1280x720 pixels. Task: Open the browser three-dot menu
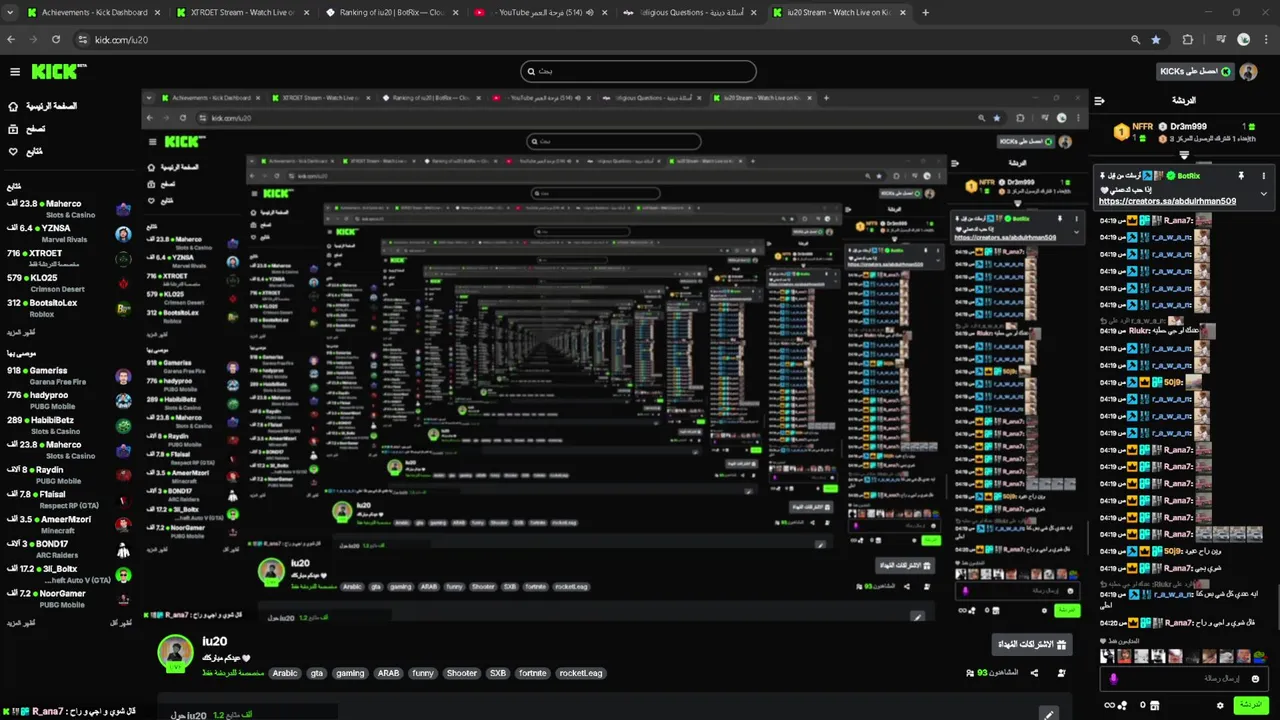tap(1266, 40)
